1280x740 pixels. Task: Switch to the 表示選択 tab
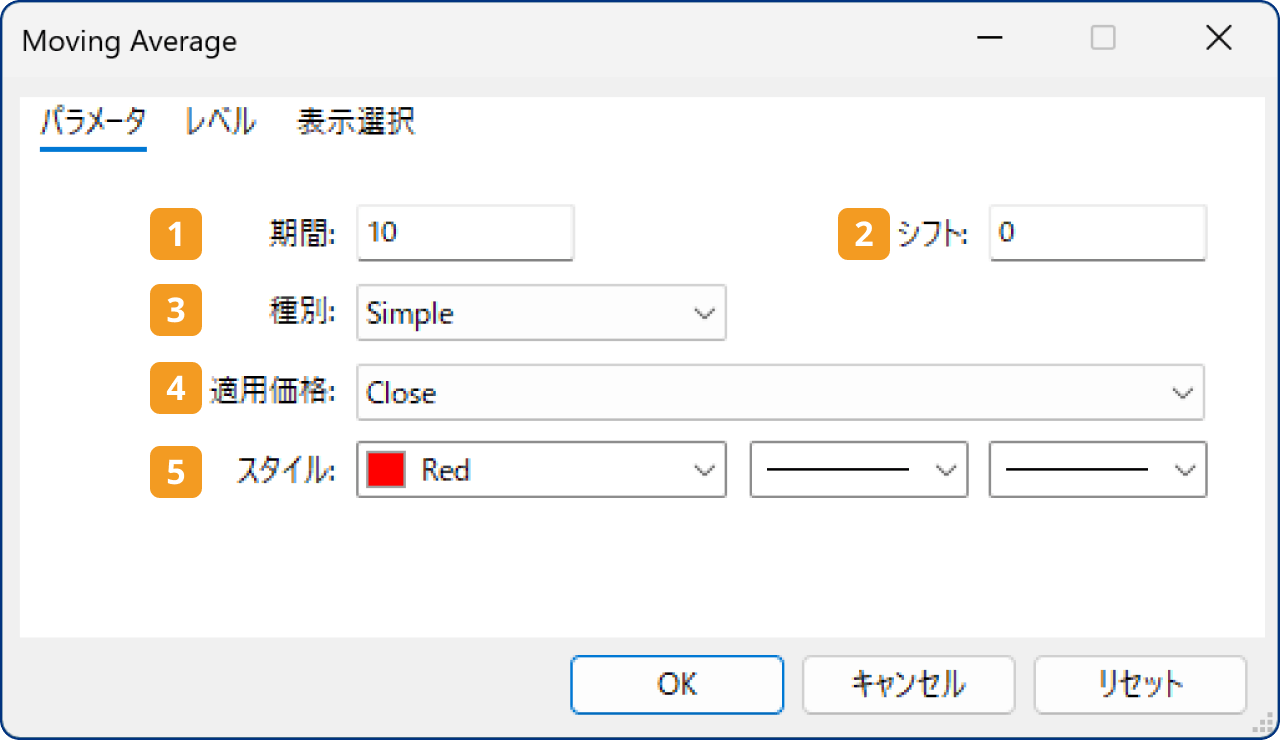click(354, 121)
